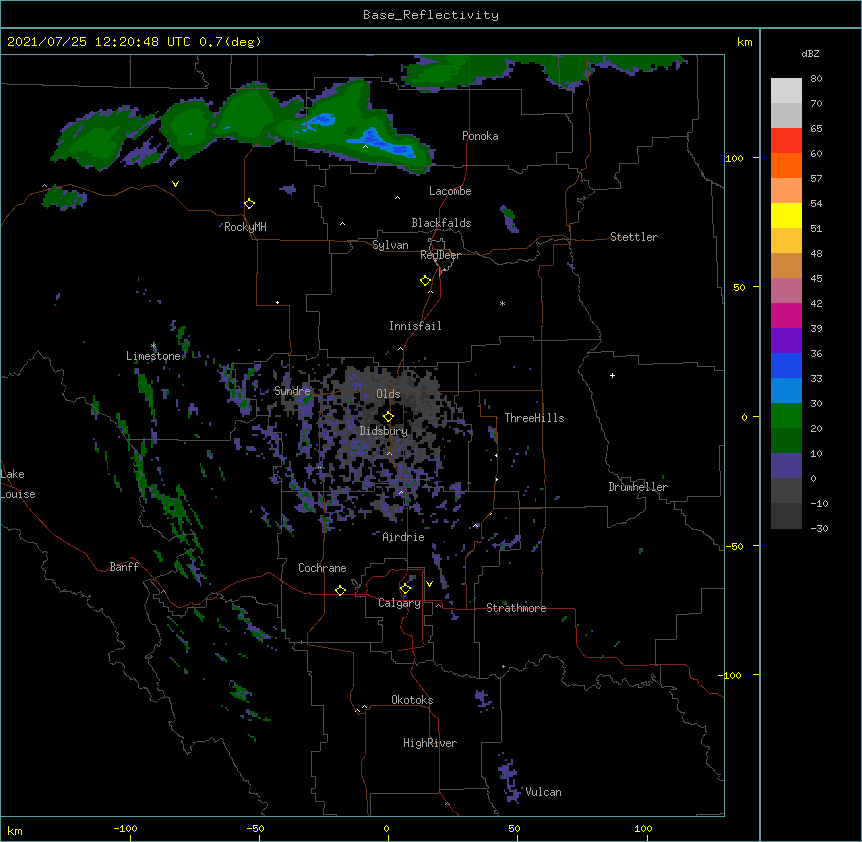Select the orange 57–60 dBZ legend swatch

click(786, 165)
